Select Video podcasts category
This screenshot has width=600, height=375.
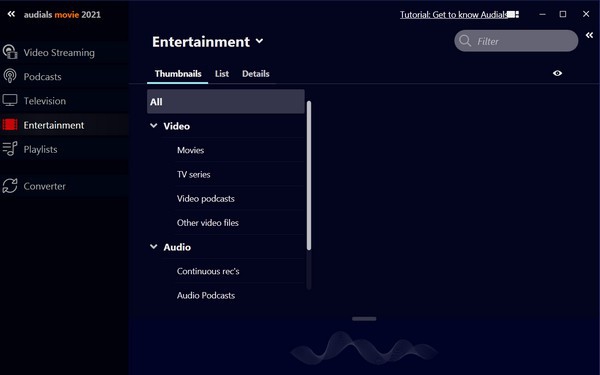point(206,199)
